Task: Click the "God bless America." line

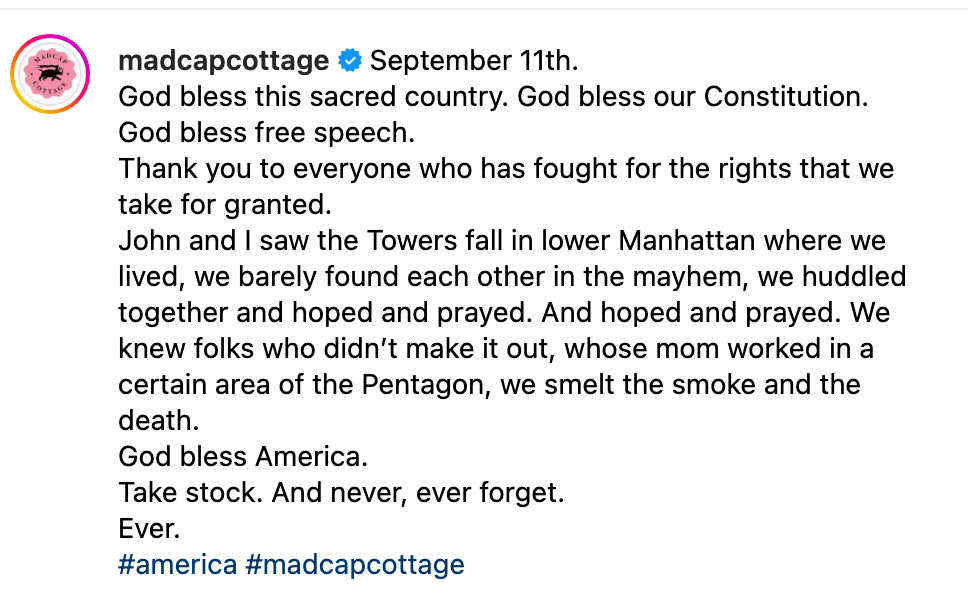Action: [243, 456]
